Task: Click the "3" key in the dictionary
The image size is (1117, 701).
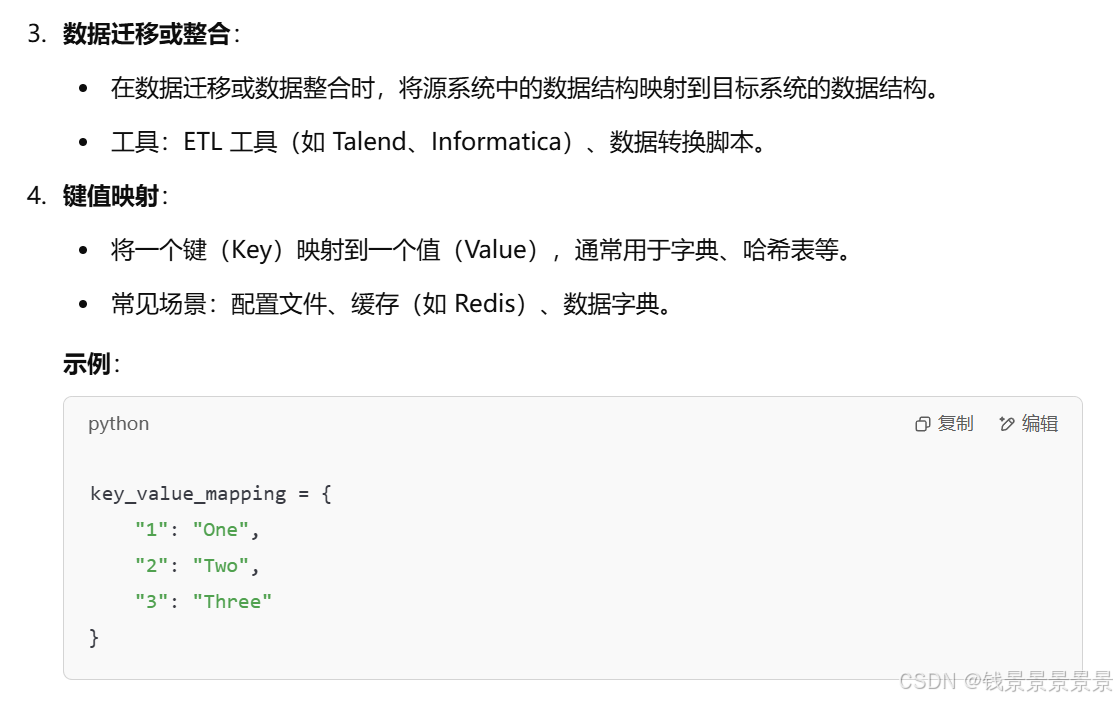Action: (151, 601)
